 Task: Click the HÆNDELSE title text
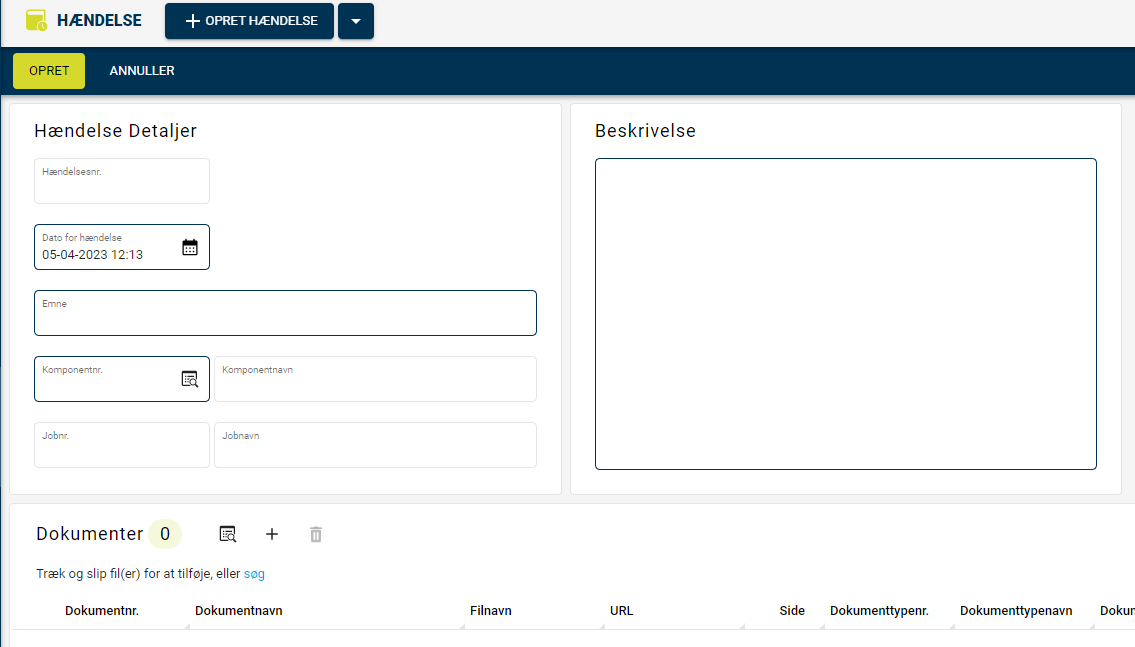click(x=99, y=20)
